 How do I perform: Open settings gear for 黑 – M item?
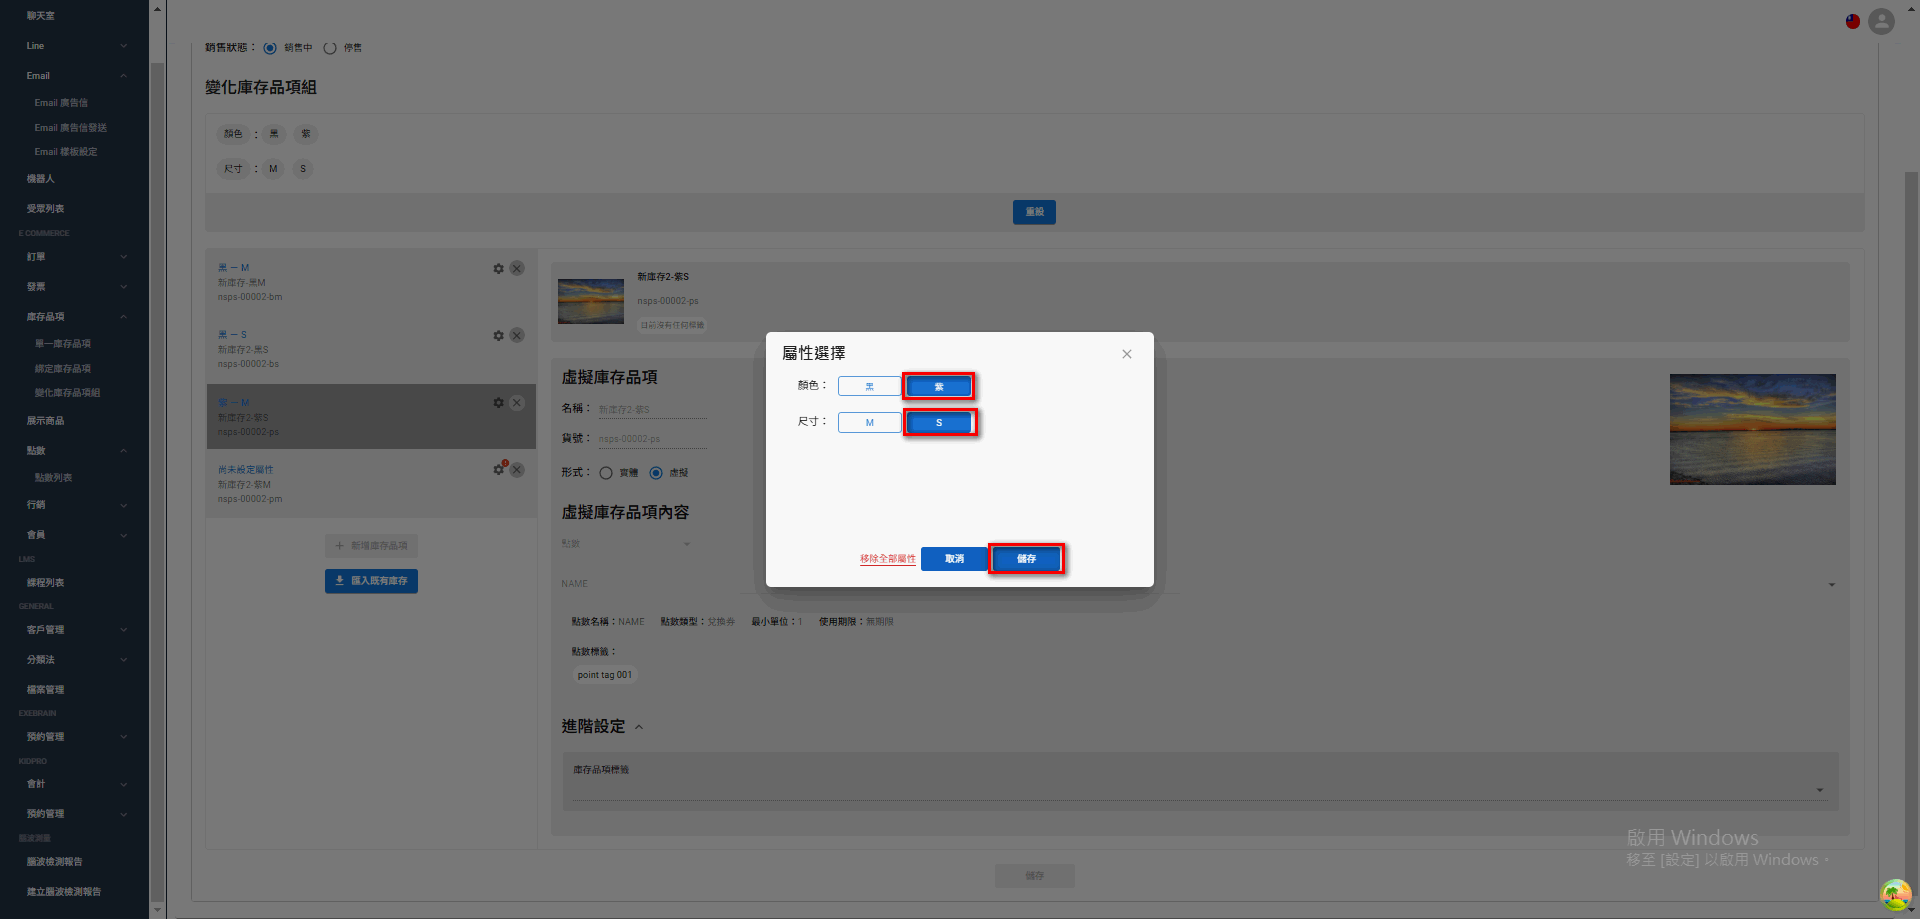pyautogui.click(x=499, y=268)
